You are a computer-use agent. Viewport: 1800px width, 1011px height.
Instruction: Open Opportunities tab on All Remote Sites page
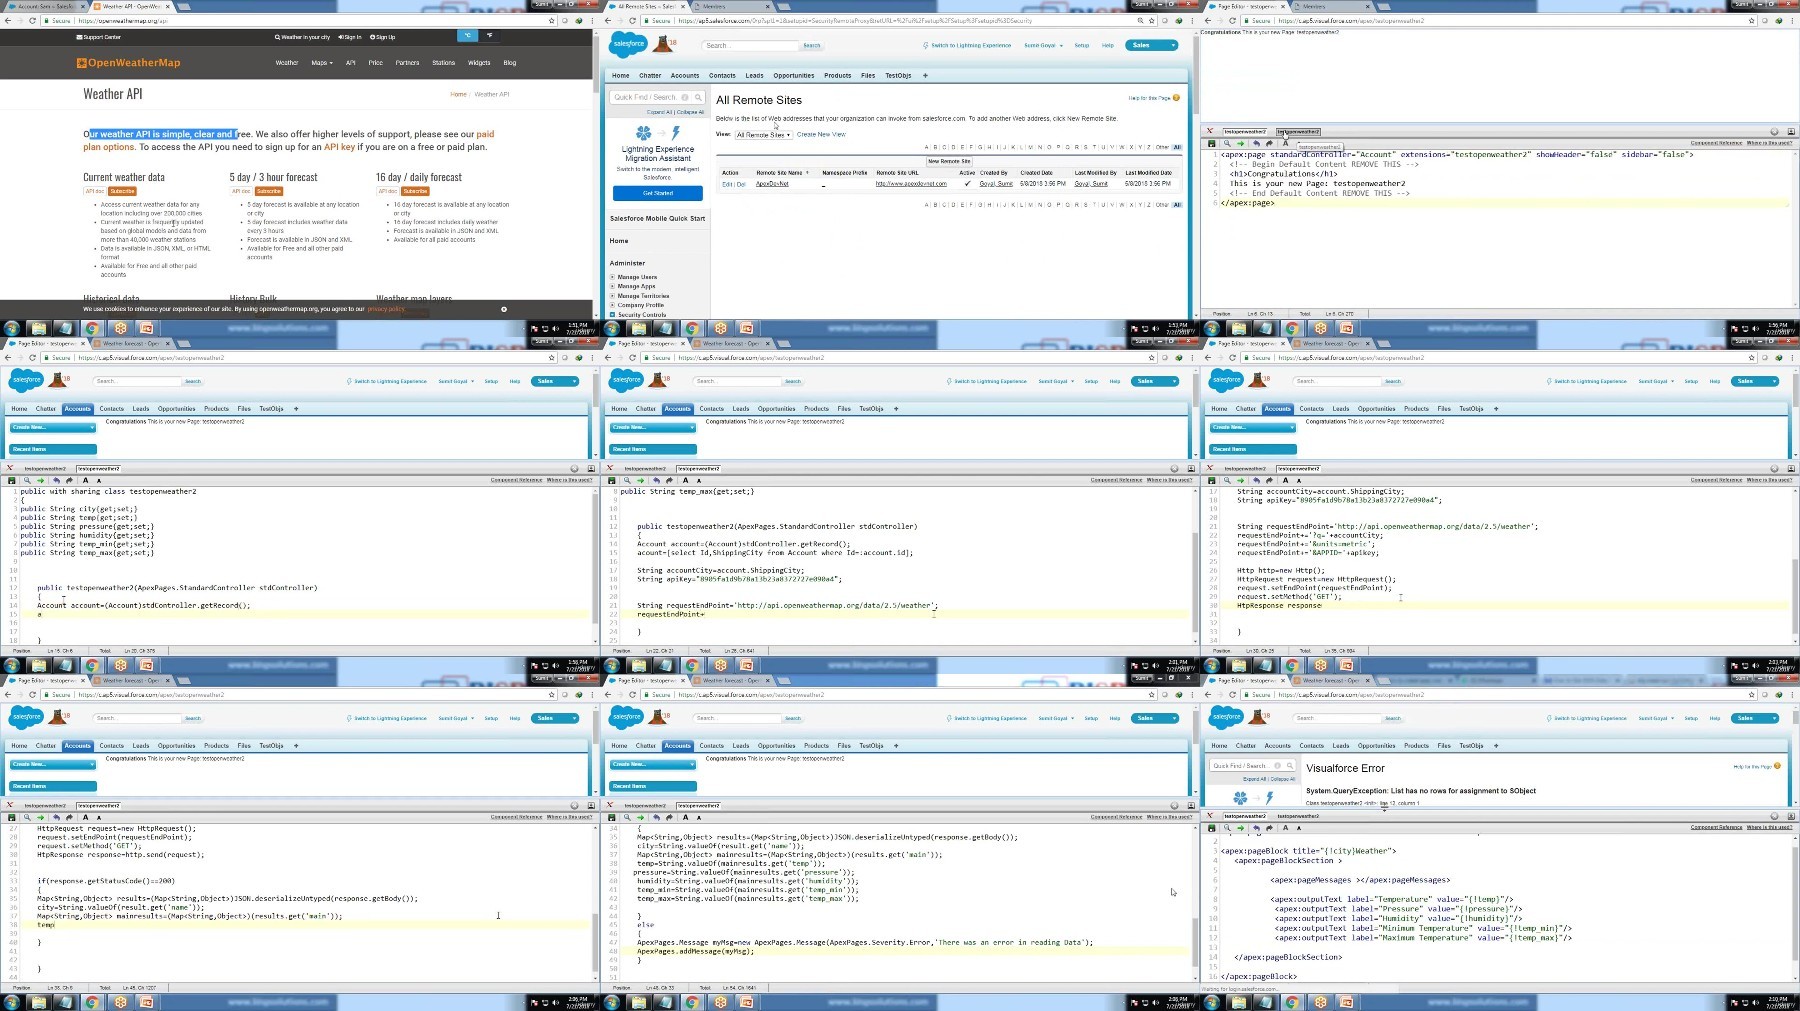click(x=794, y=76)
